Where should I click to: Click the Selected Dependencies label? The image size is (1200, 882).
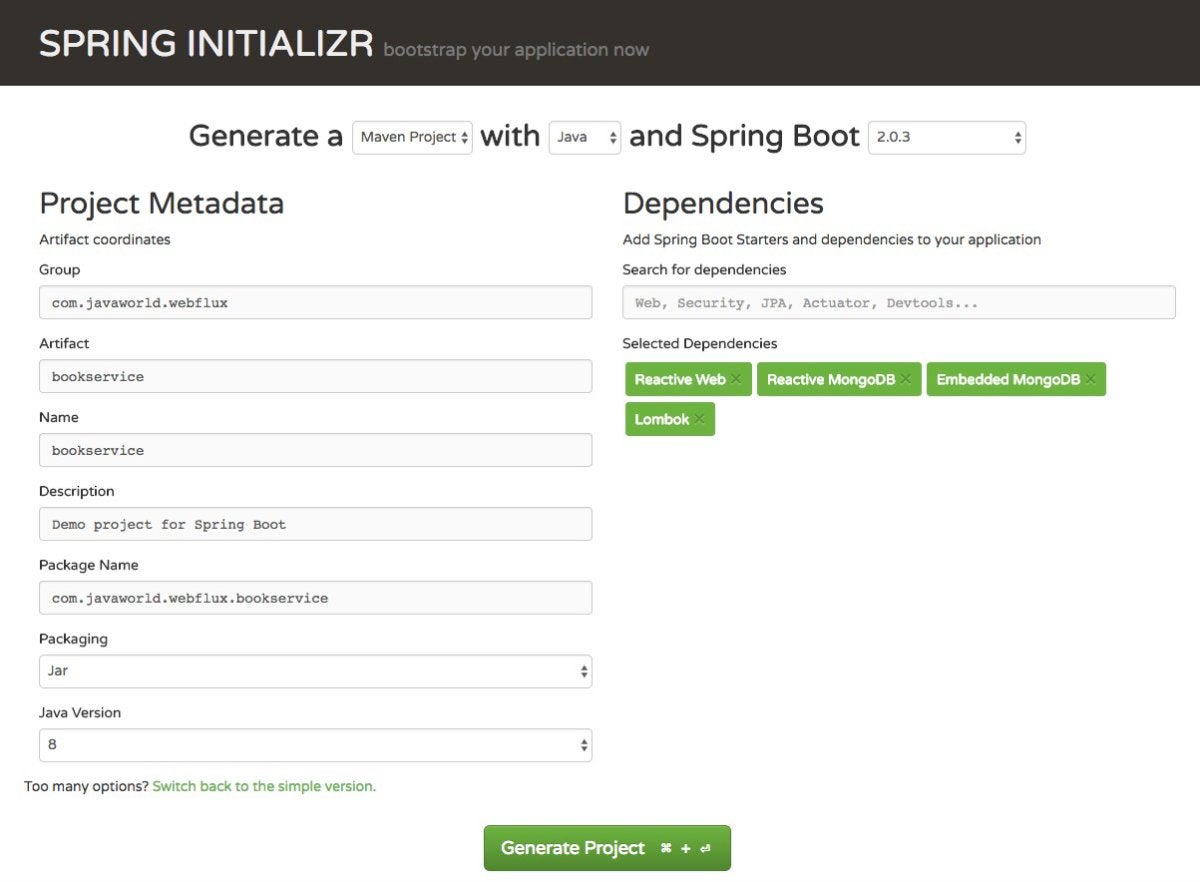[x=700, y=343]
